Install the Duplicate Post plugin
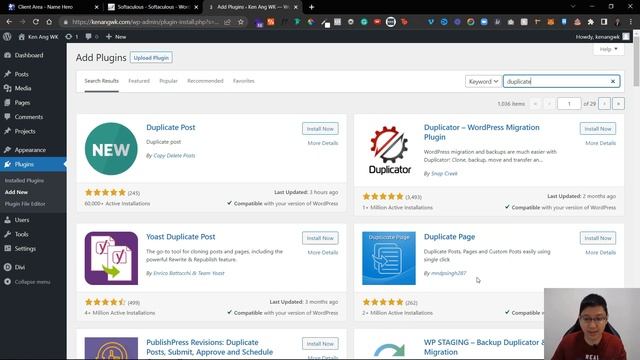Image resolution: width=640 pixels, height=360 pixels. click(x=320, y=129)
